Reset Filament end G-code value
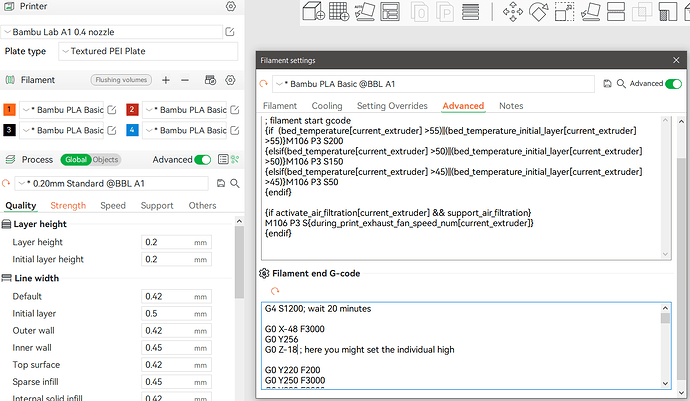This screenshot has height=401, width=690. [275, 291]
